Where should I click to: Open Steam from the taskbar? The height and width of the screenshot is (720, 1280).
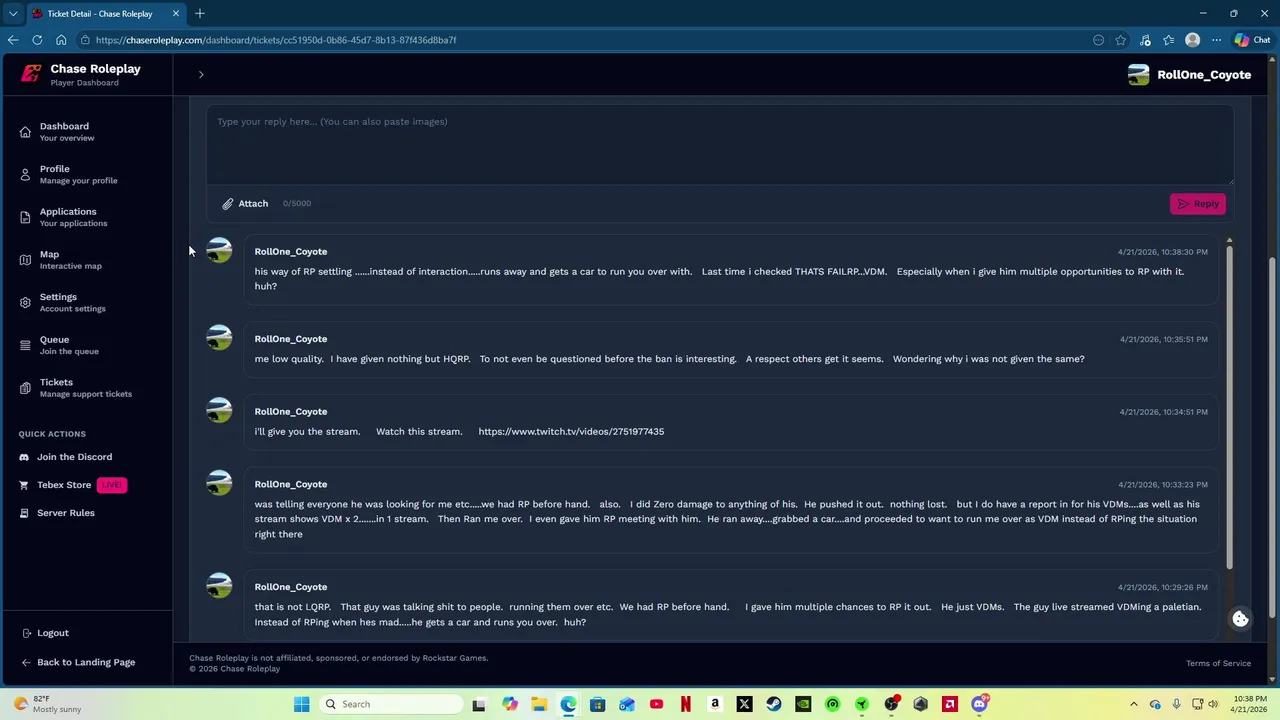pyautogui.click(x=773, y=704)
